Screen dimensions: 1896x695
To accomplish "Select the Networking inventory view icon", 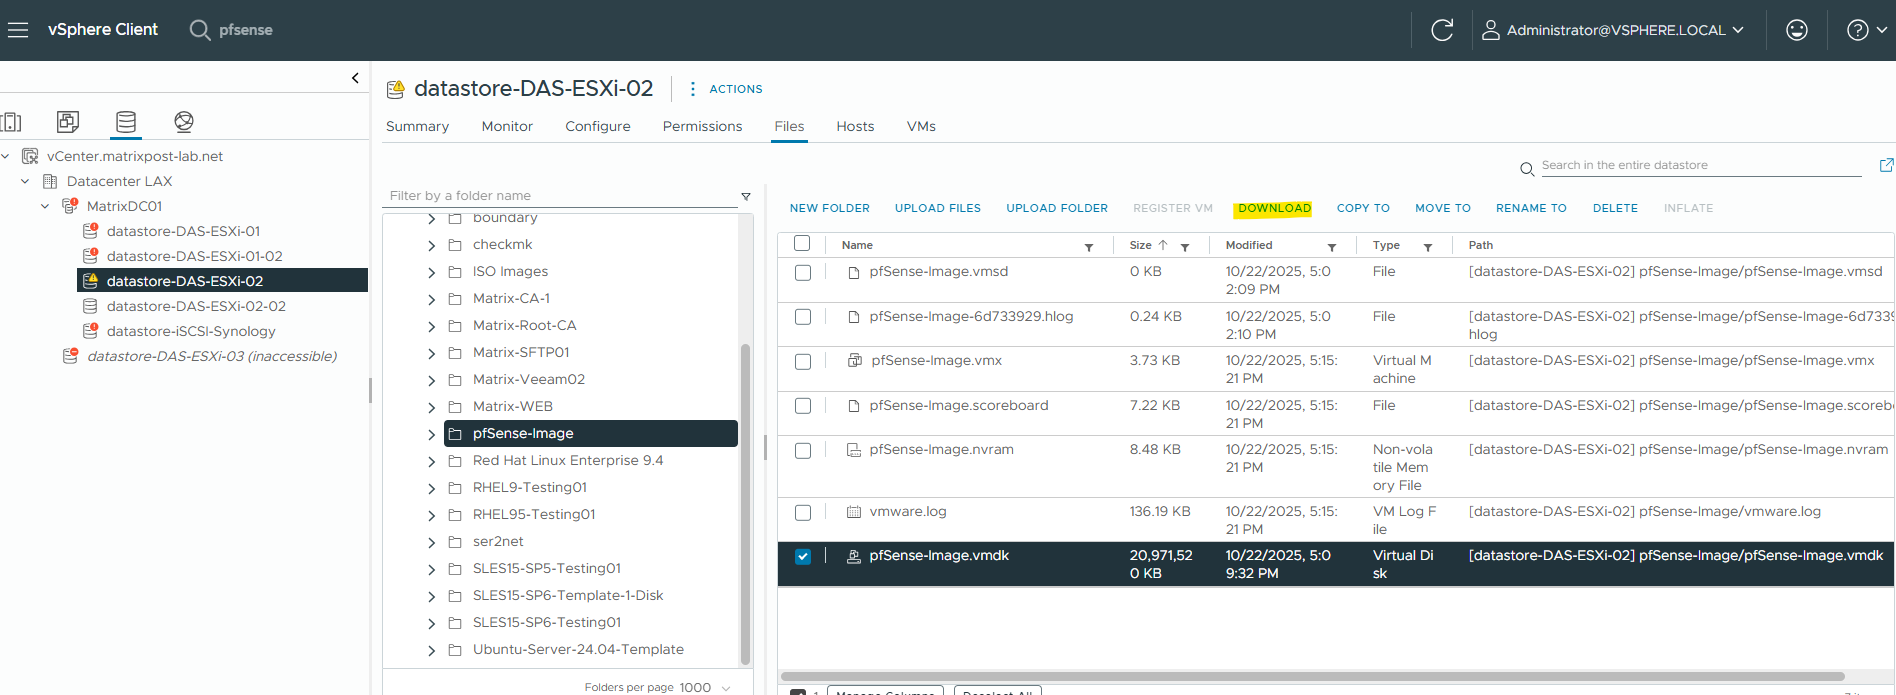I will coord(184,122).
